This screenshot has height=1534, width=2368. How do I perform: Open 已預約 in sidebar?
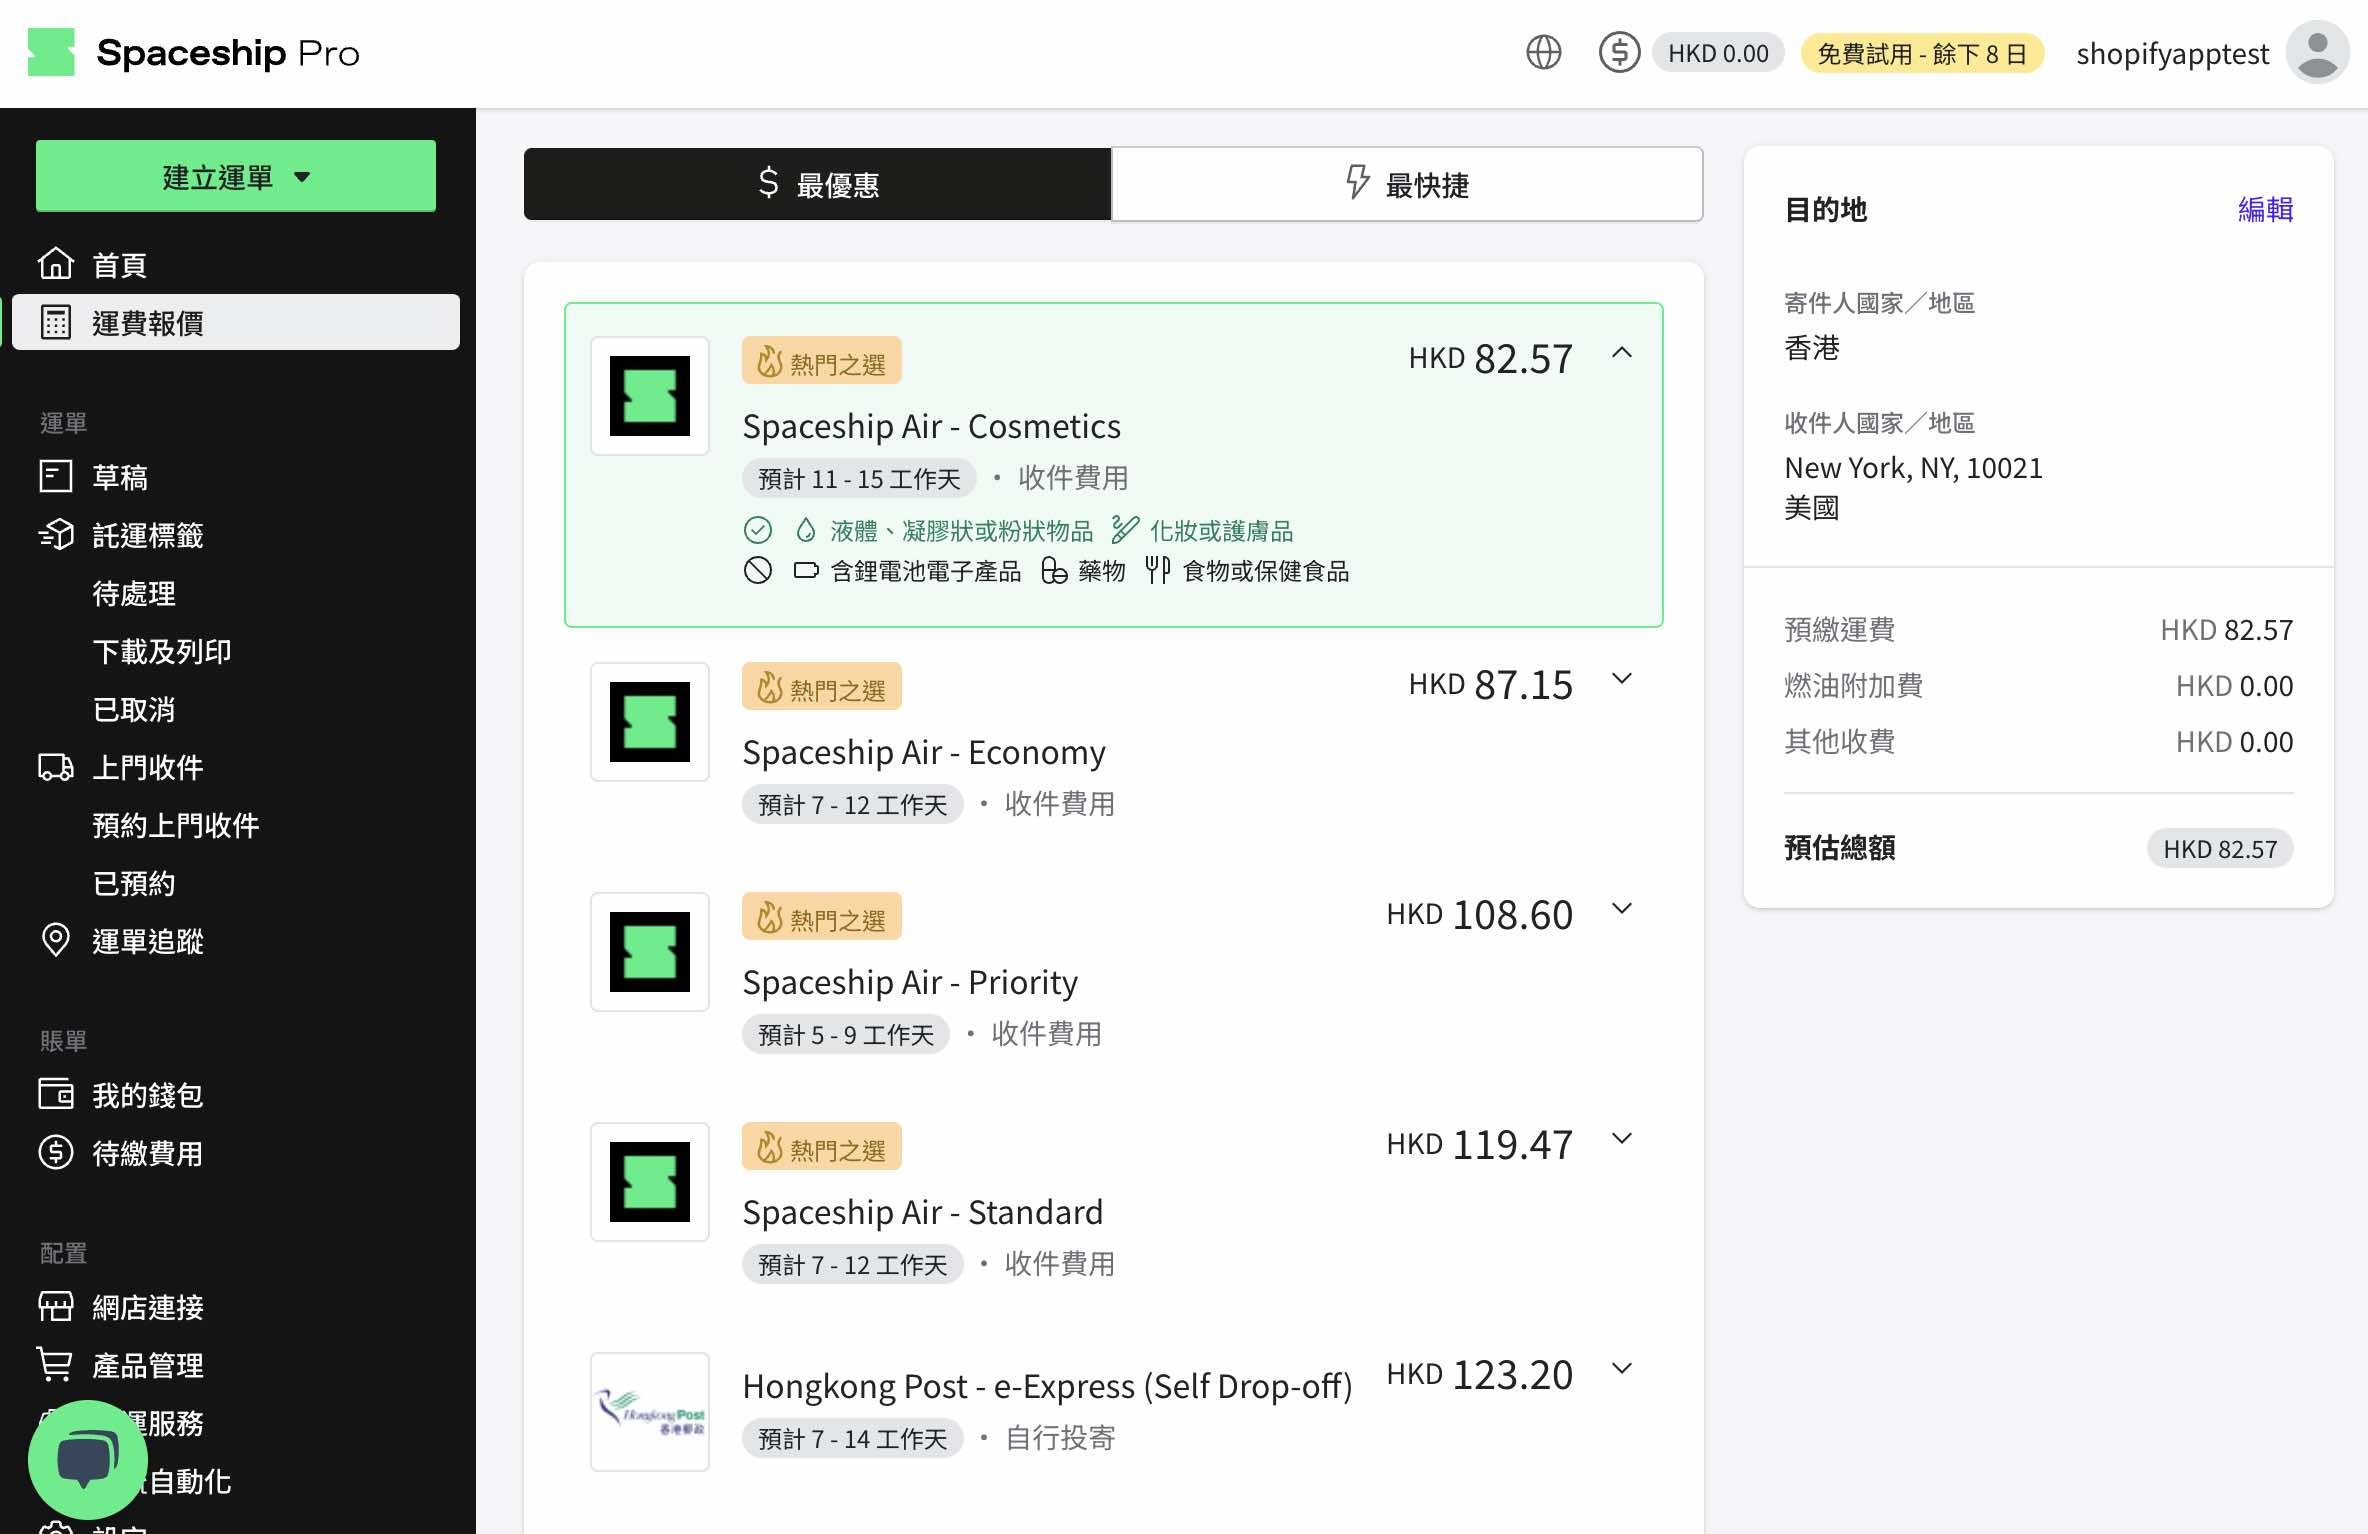[x=134, y=883]
